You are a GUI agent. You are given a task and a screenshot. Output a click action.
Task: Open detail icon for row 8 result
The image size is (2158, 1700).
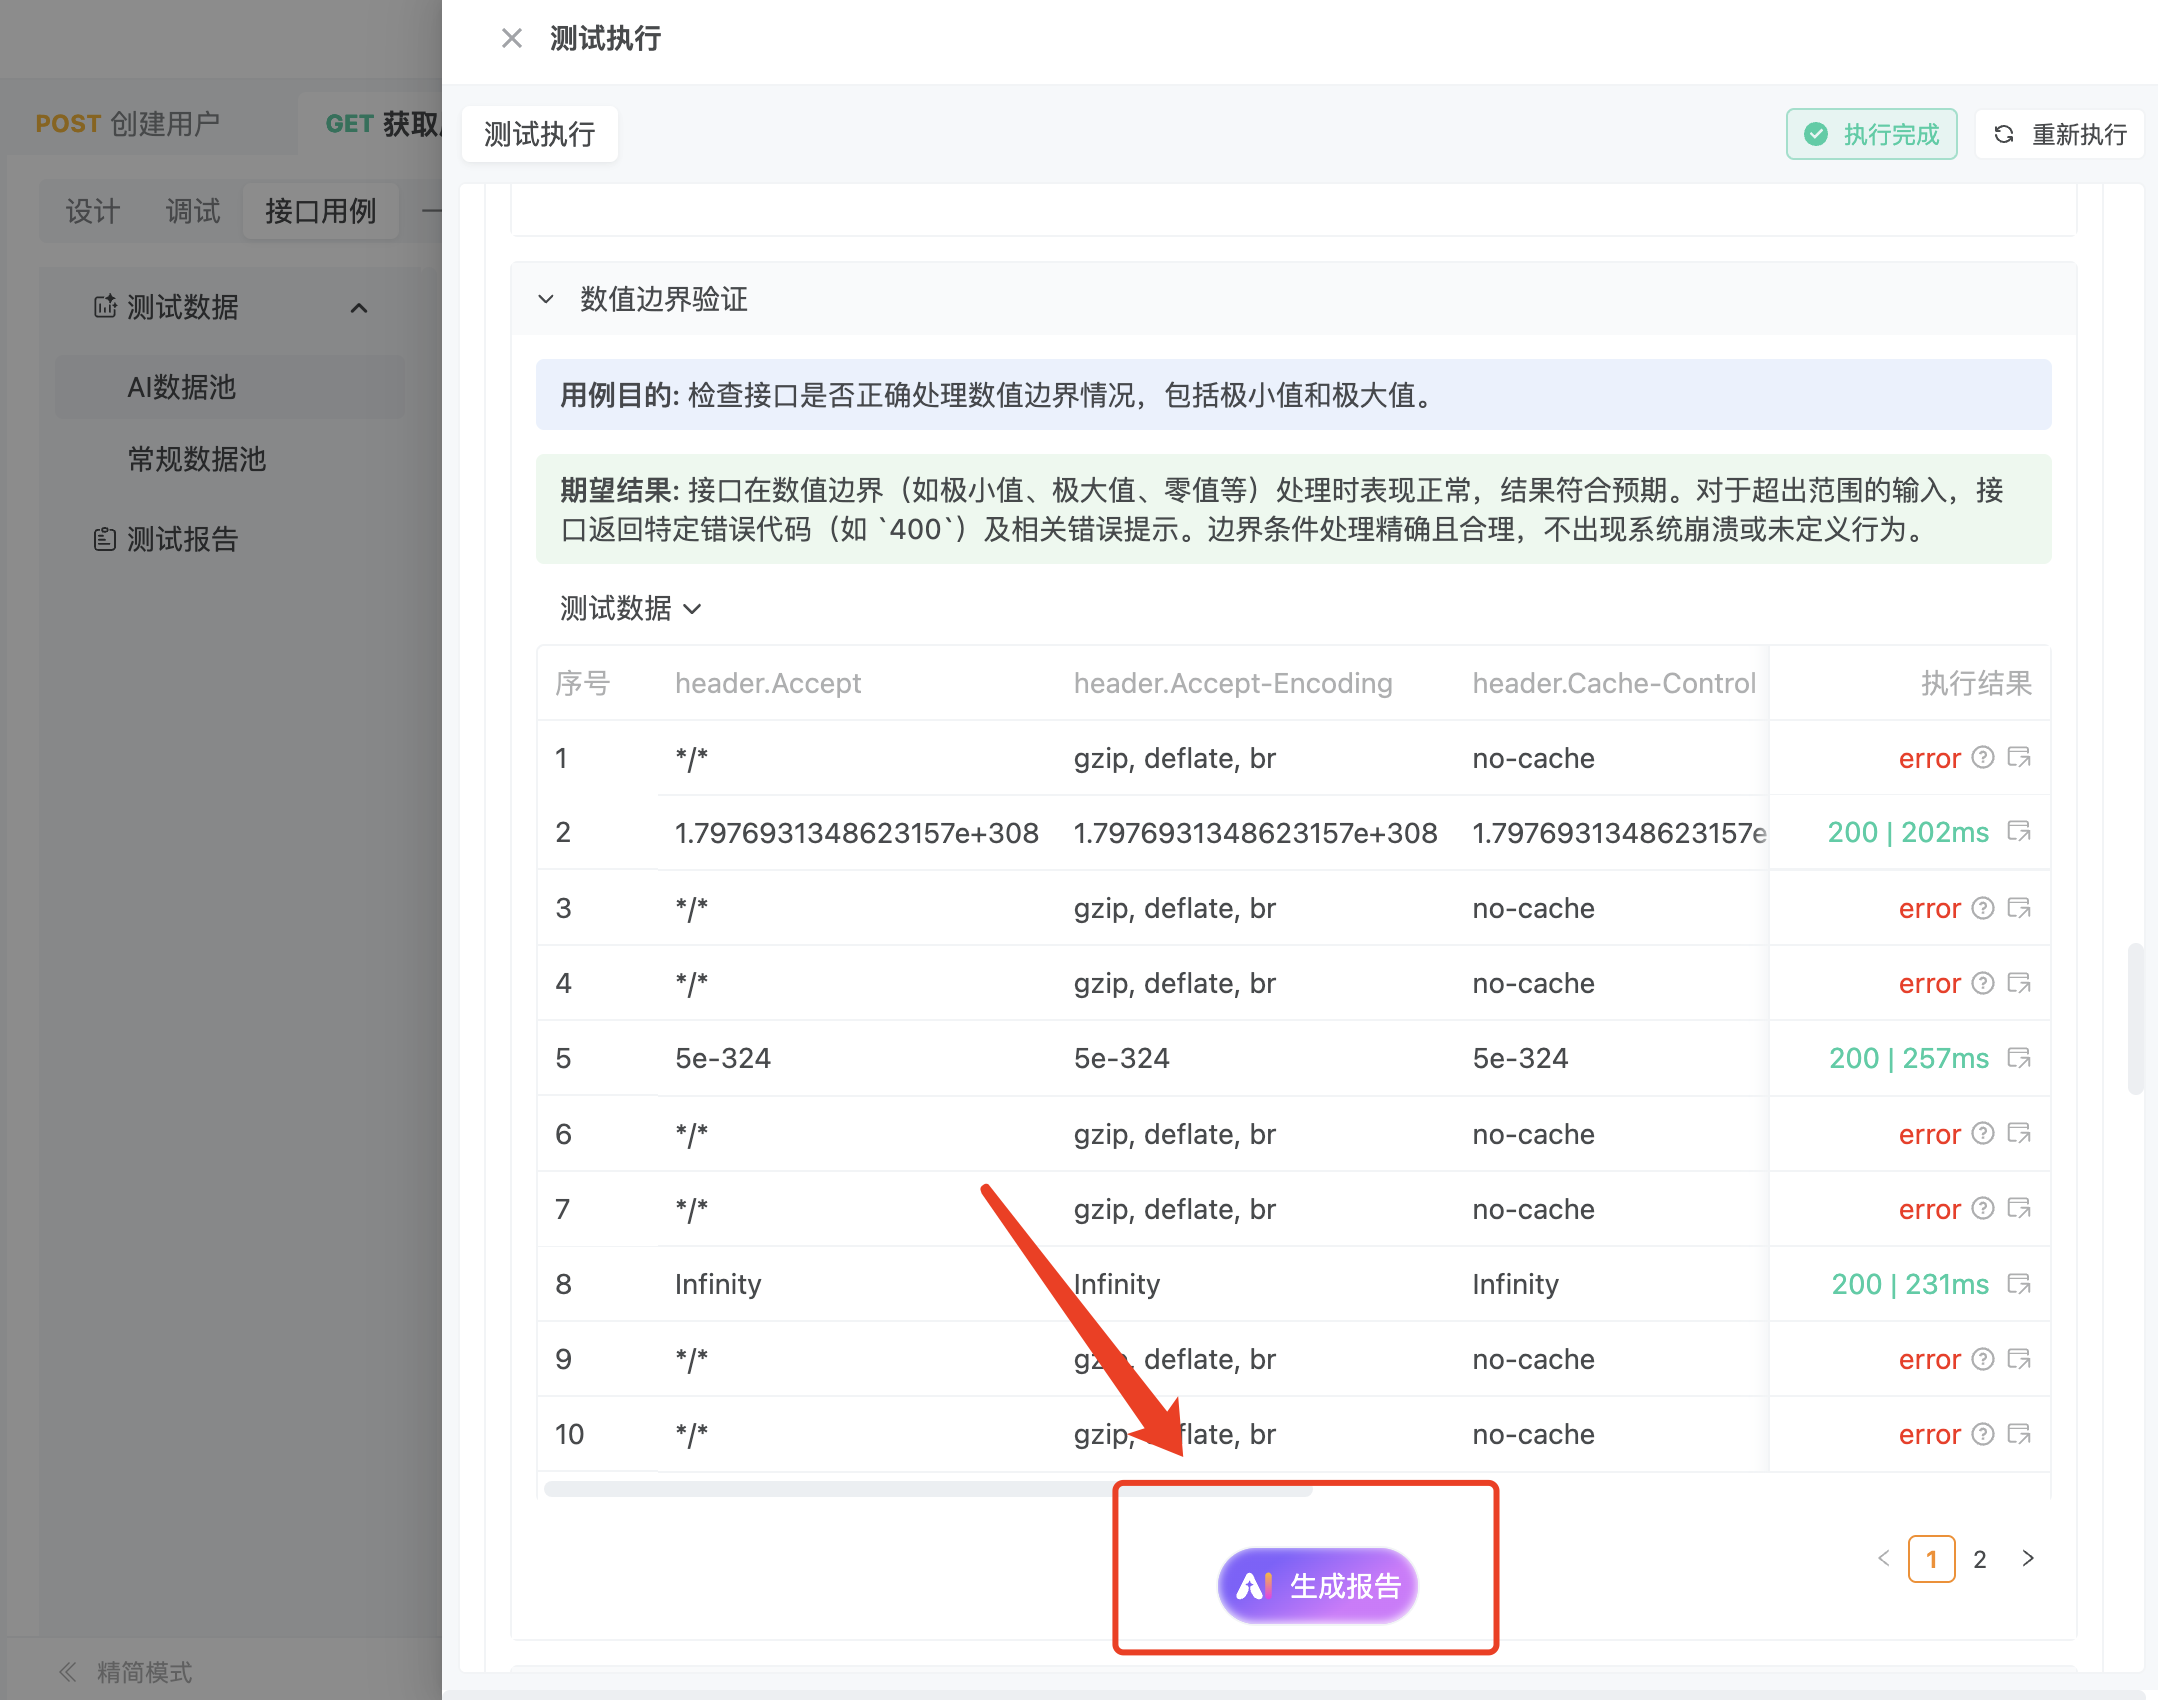pyautogui.click(x=2019, y=1284)
